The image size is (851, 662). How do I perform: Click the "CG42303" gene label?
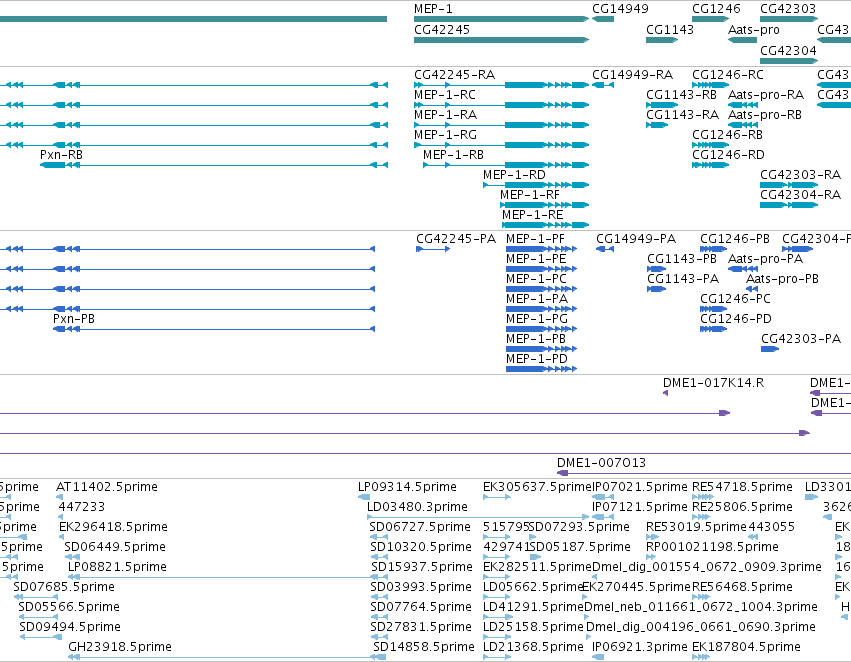click(788, 9)
